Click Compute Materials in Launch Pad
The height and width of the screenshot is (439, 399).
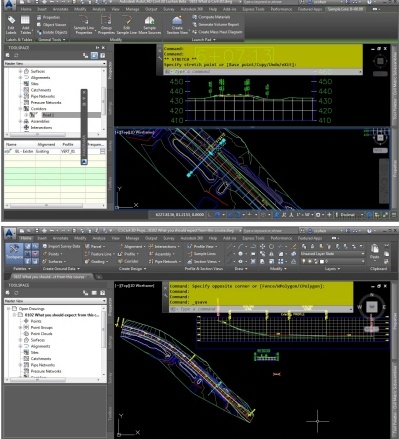click(211, 17)
